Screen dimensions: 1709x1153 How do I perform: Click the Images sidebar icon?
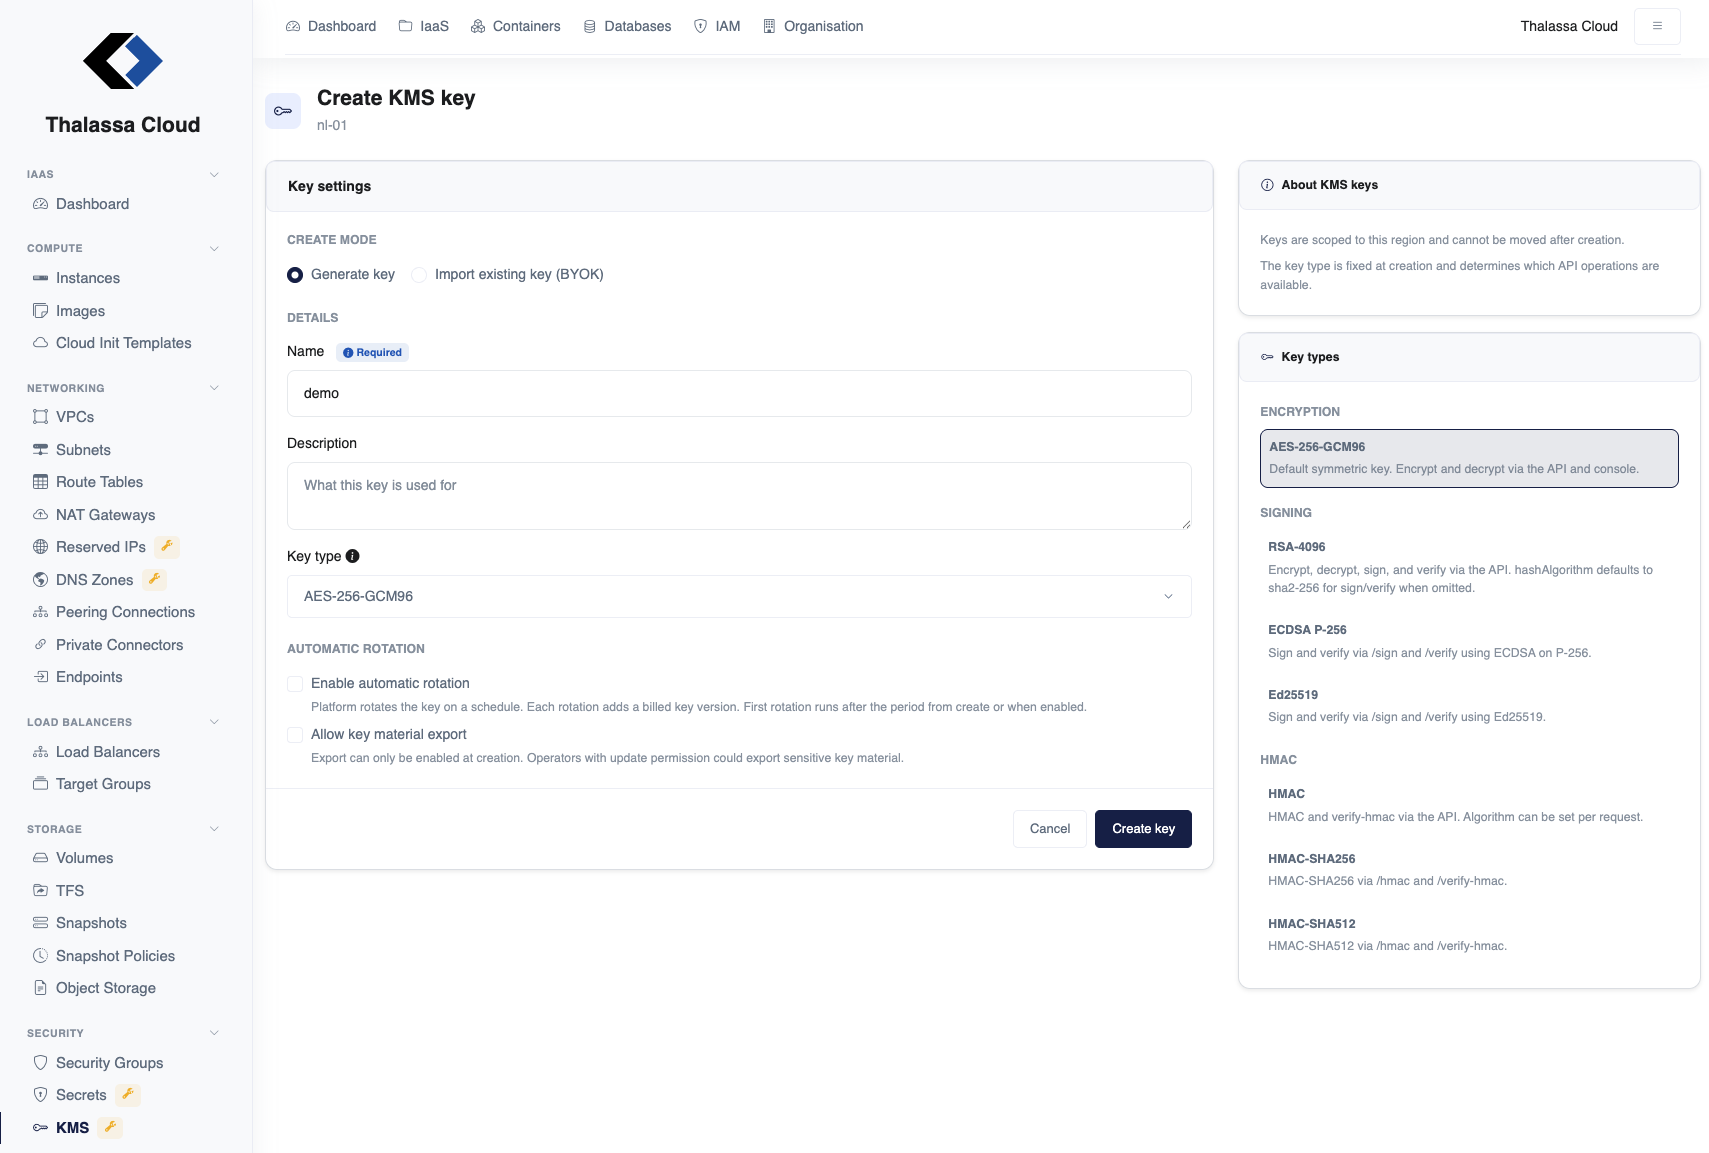(x=40, y=311)
